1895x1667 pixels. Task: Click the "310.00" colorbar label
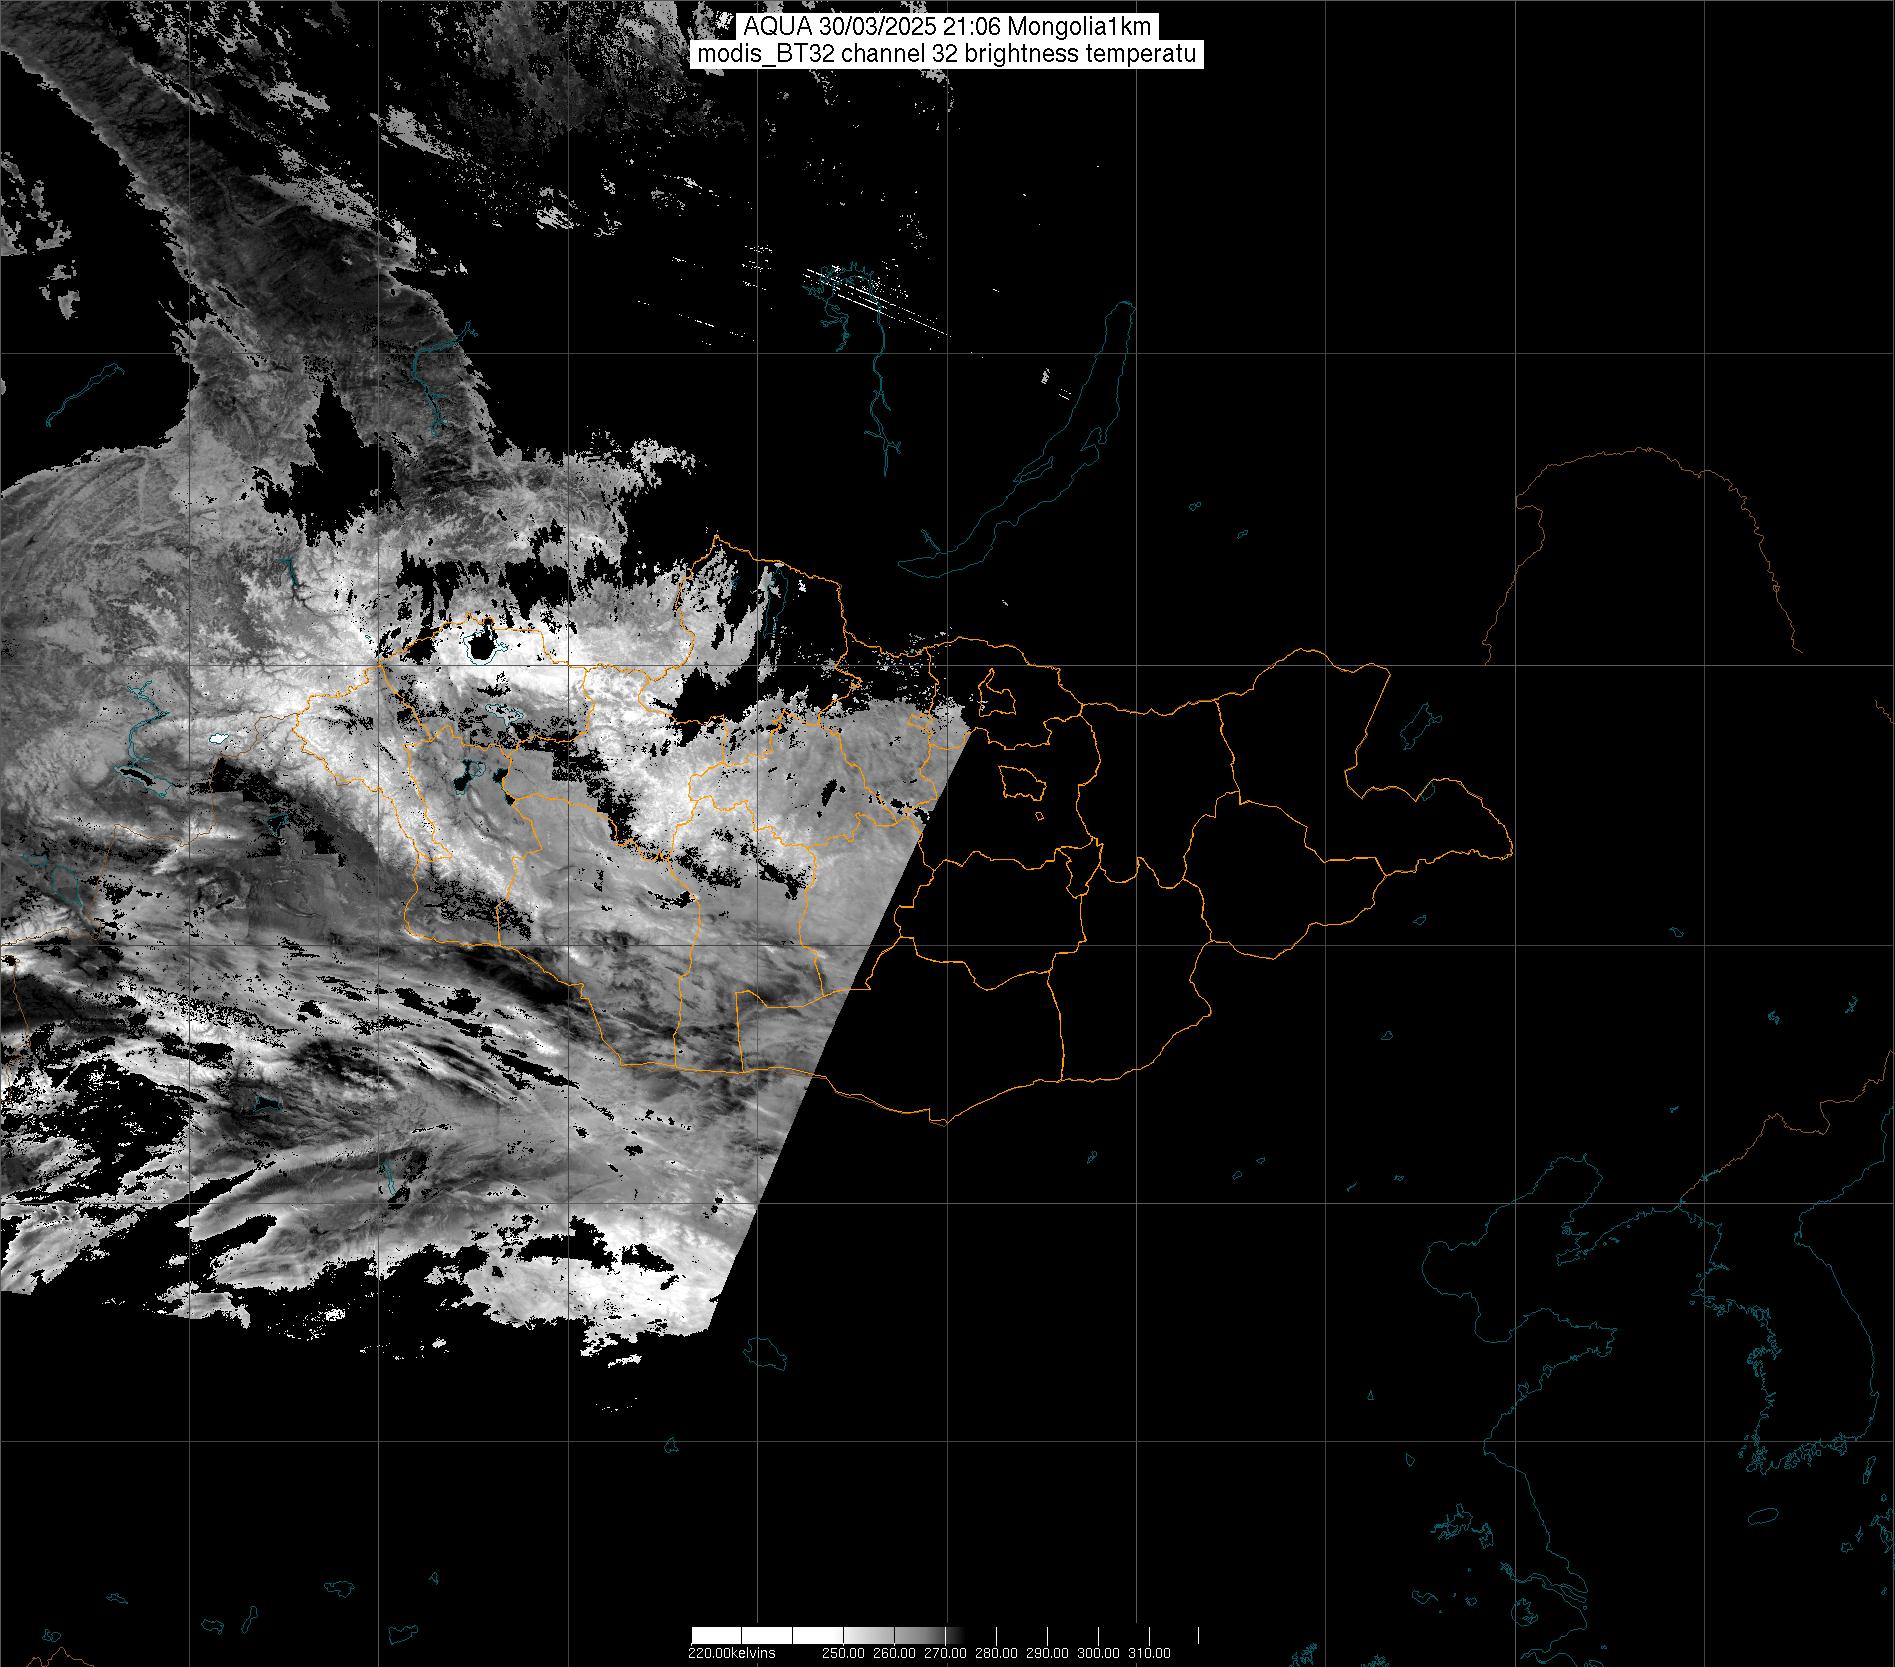coord(1149,1652)
